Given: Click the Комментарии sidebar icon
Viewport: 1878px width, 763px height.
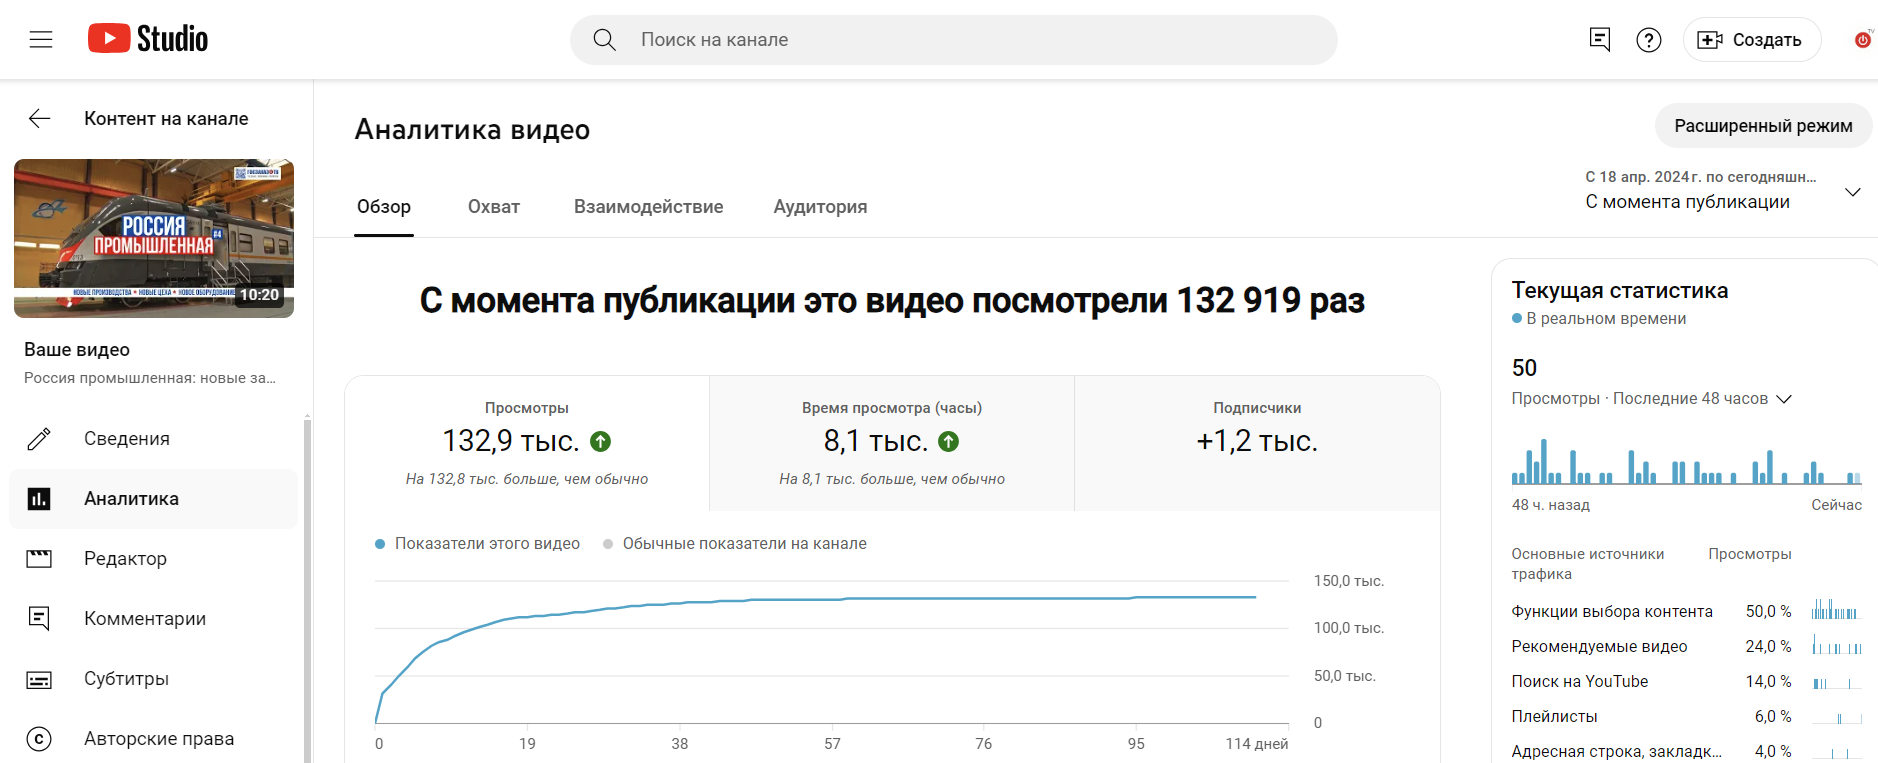Looking at the screenshot, I should (39, 619).
